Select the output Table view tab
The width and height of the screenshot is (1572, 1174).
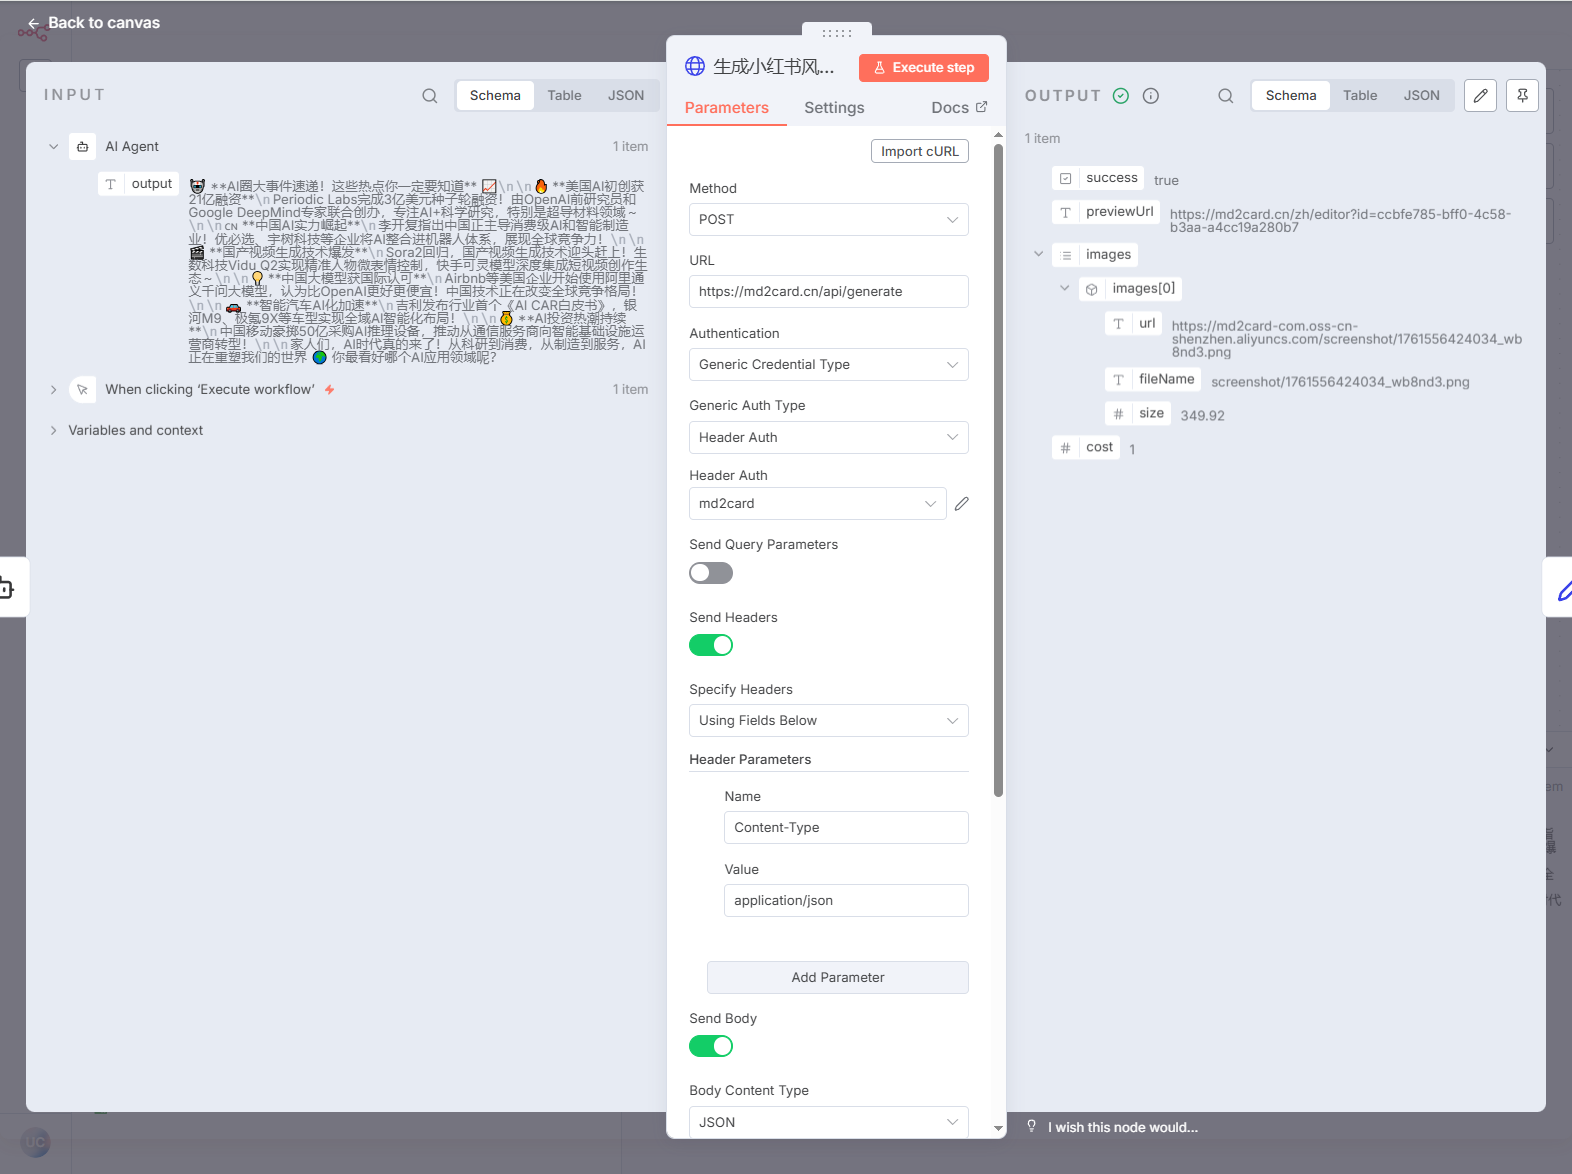(x=1360, y=96)
